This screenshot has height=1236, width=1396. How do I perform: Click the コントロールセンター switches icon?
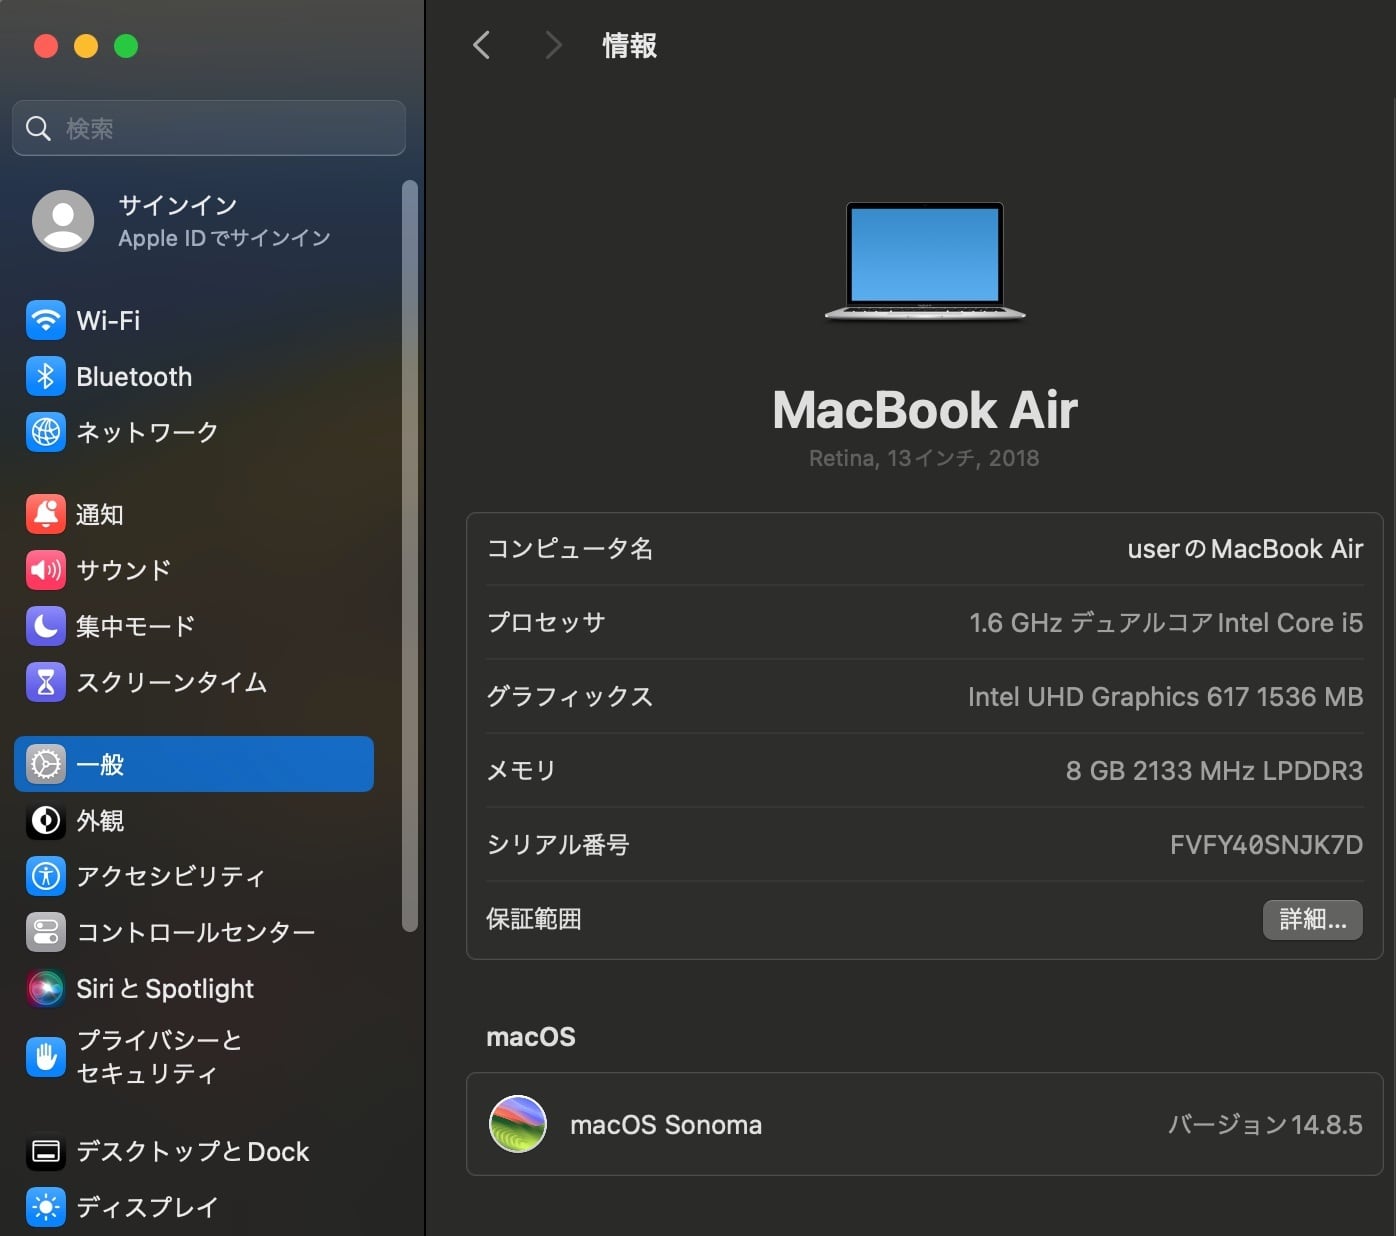[46, 933]
